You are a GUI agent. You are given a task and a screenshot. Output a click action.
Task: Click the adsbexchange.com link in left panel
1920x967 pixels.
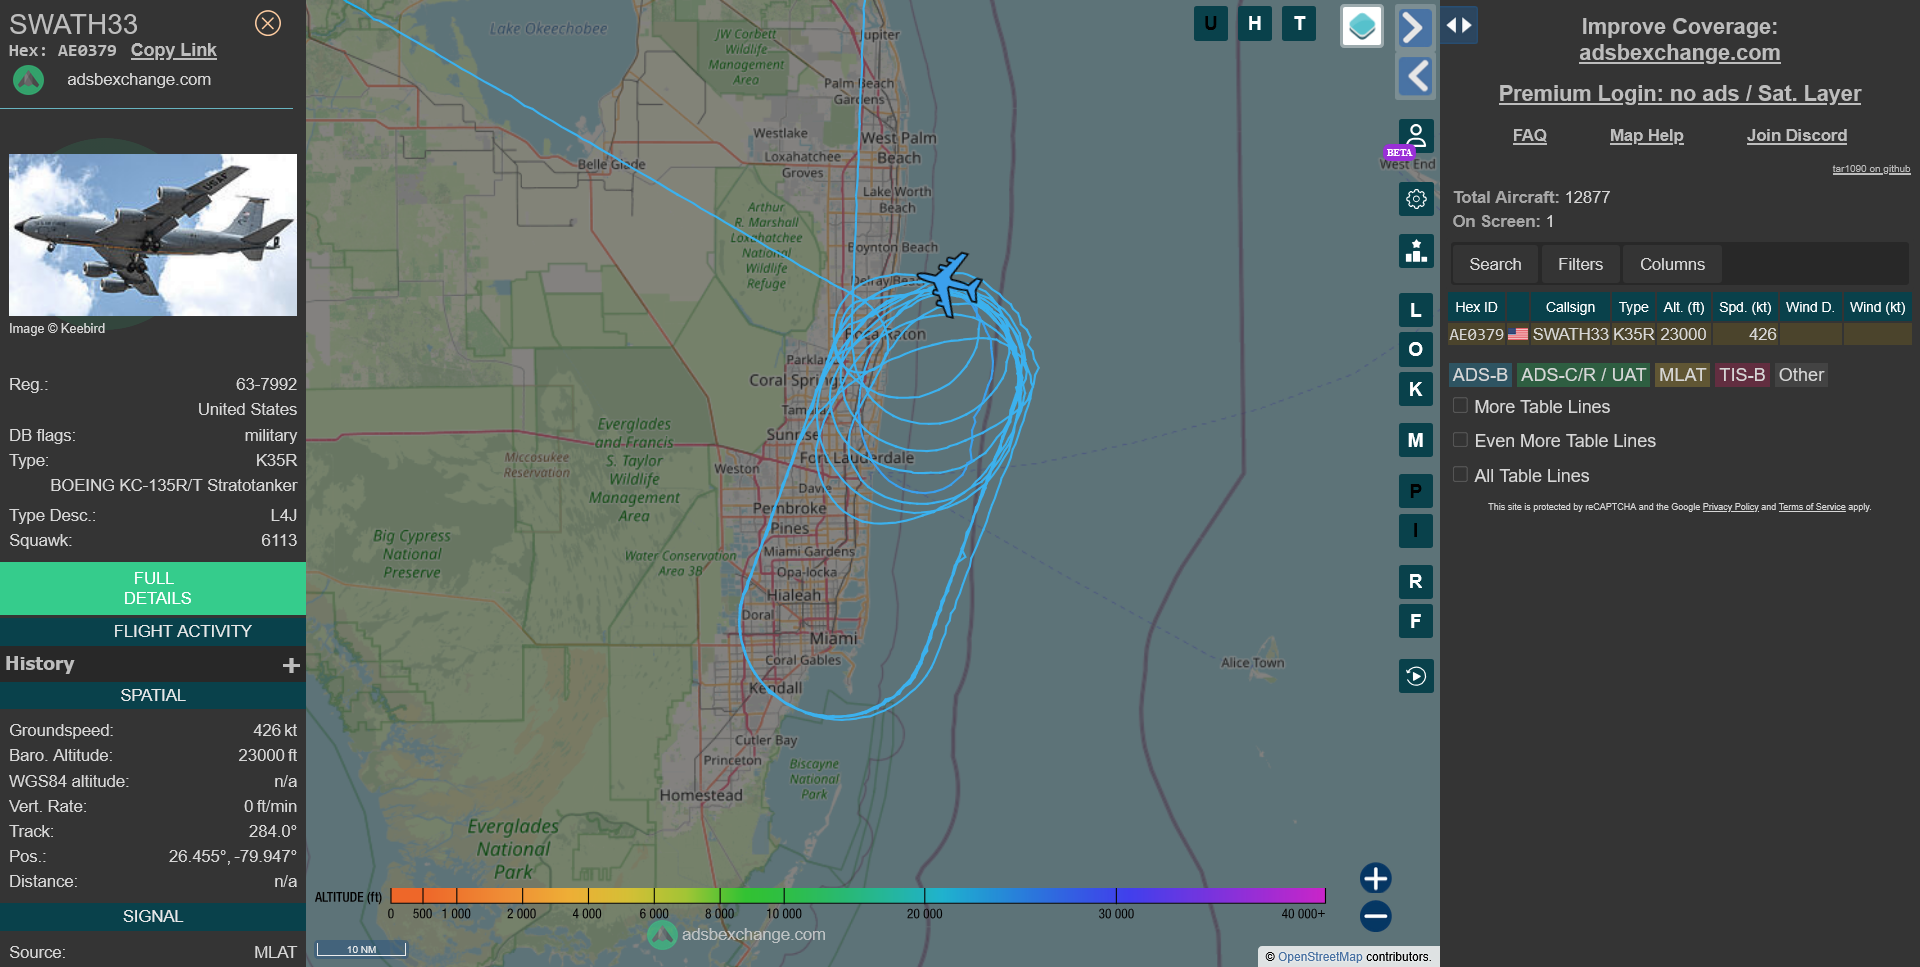pos(139,80)
